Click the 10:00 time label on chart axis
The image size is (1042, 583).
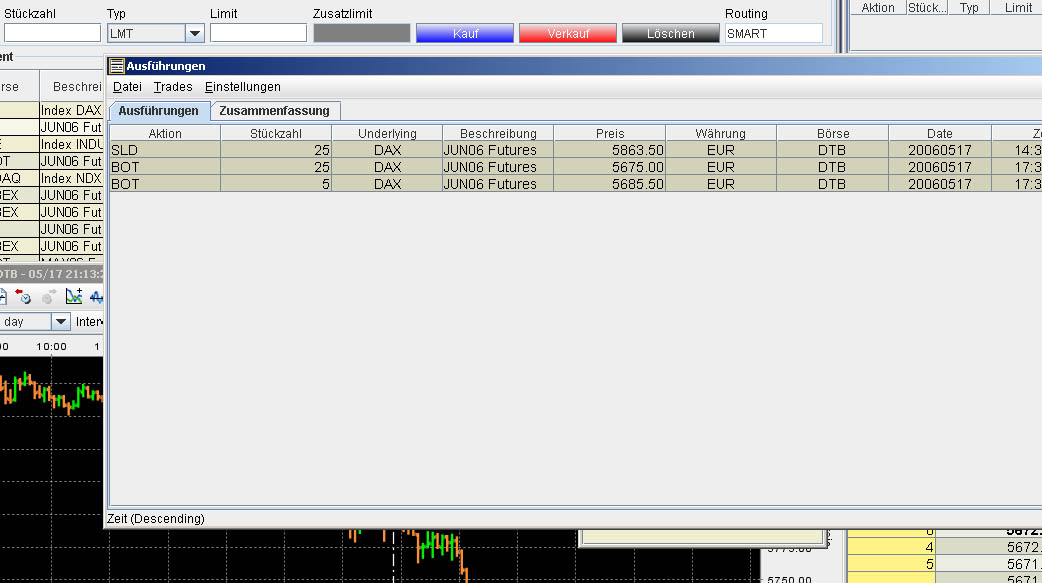[x=51, y=346]
